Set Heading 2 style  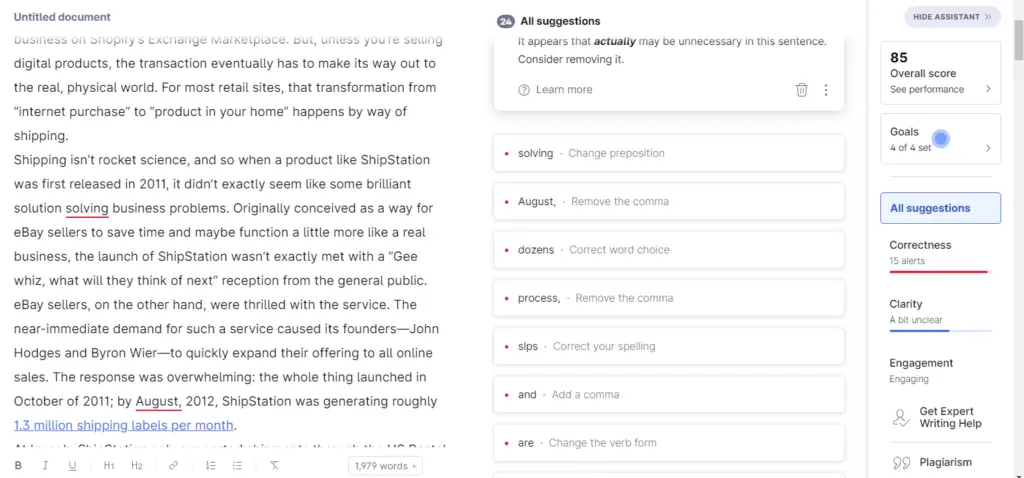coord(137,466)
